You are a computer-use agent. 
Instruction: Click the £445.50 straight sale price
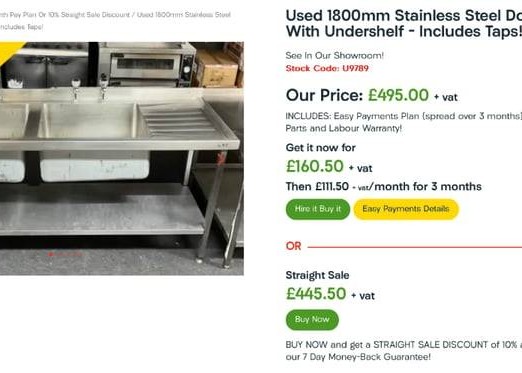[316, 294]
